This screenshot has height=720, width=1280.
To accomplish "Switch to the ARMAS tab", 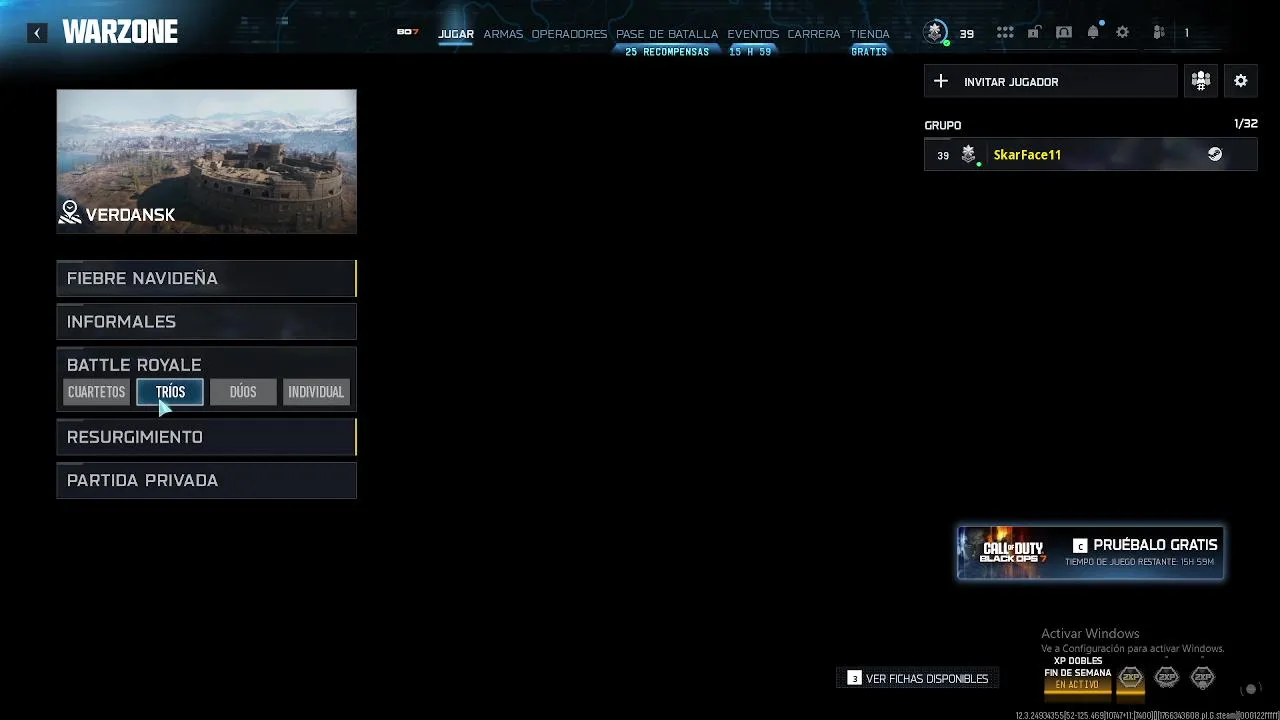I will click(503, 34).
